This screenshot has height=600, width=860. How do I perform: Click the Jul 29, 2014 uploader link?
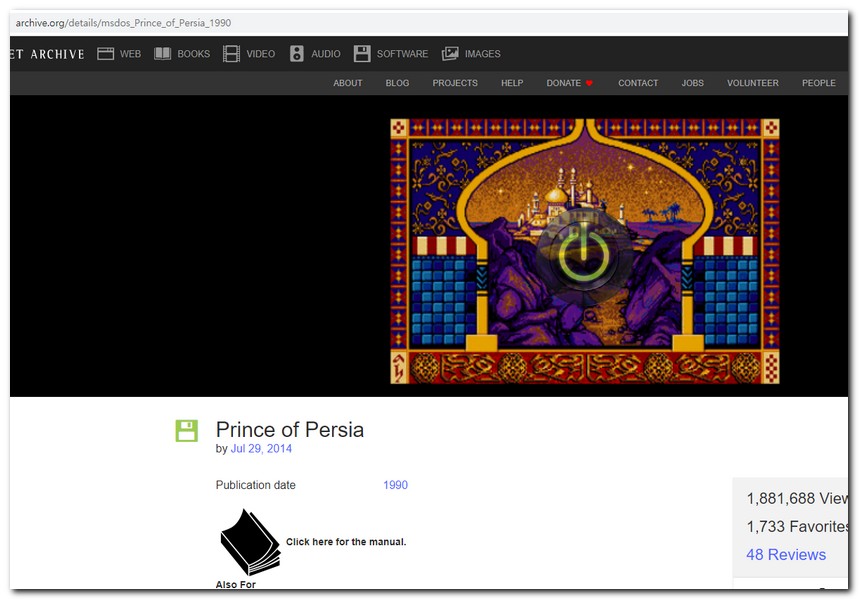click(261, 449)
